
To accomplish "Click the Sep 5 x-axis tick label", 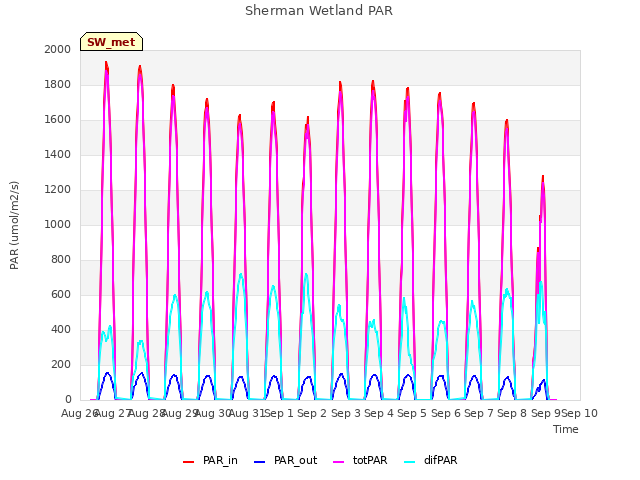I will click(x=412, y=413).
